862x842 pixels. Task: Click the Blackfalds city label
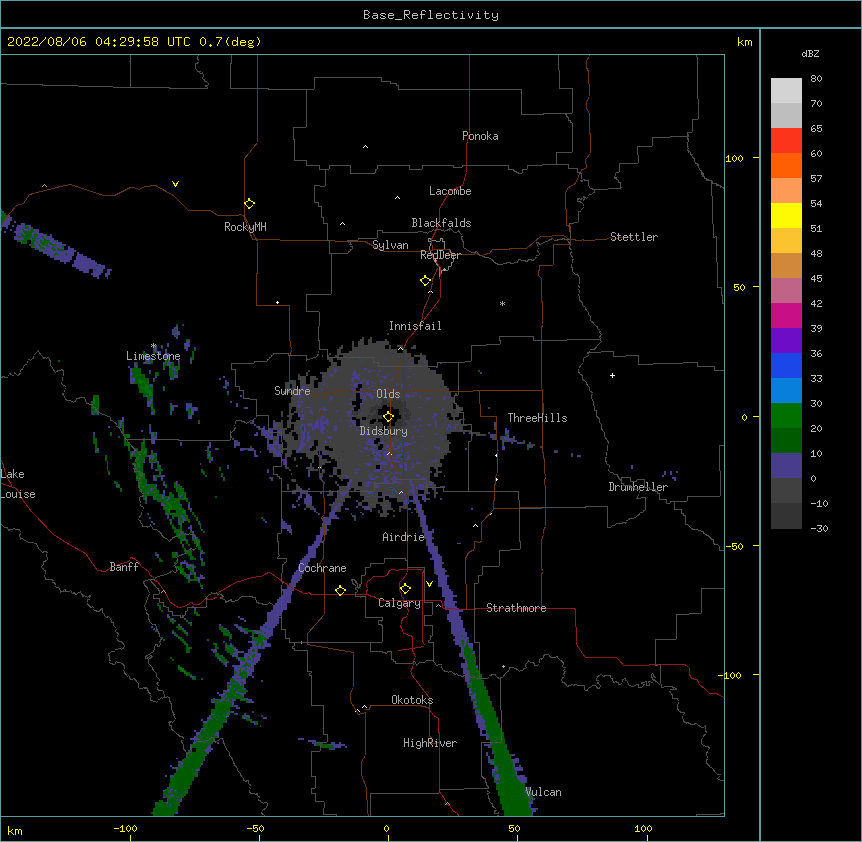click(441, 223)
